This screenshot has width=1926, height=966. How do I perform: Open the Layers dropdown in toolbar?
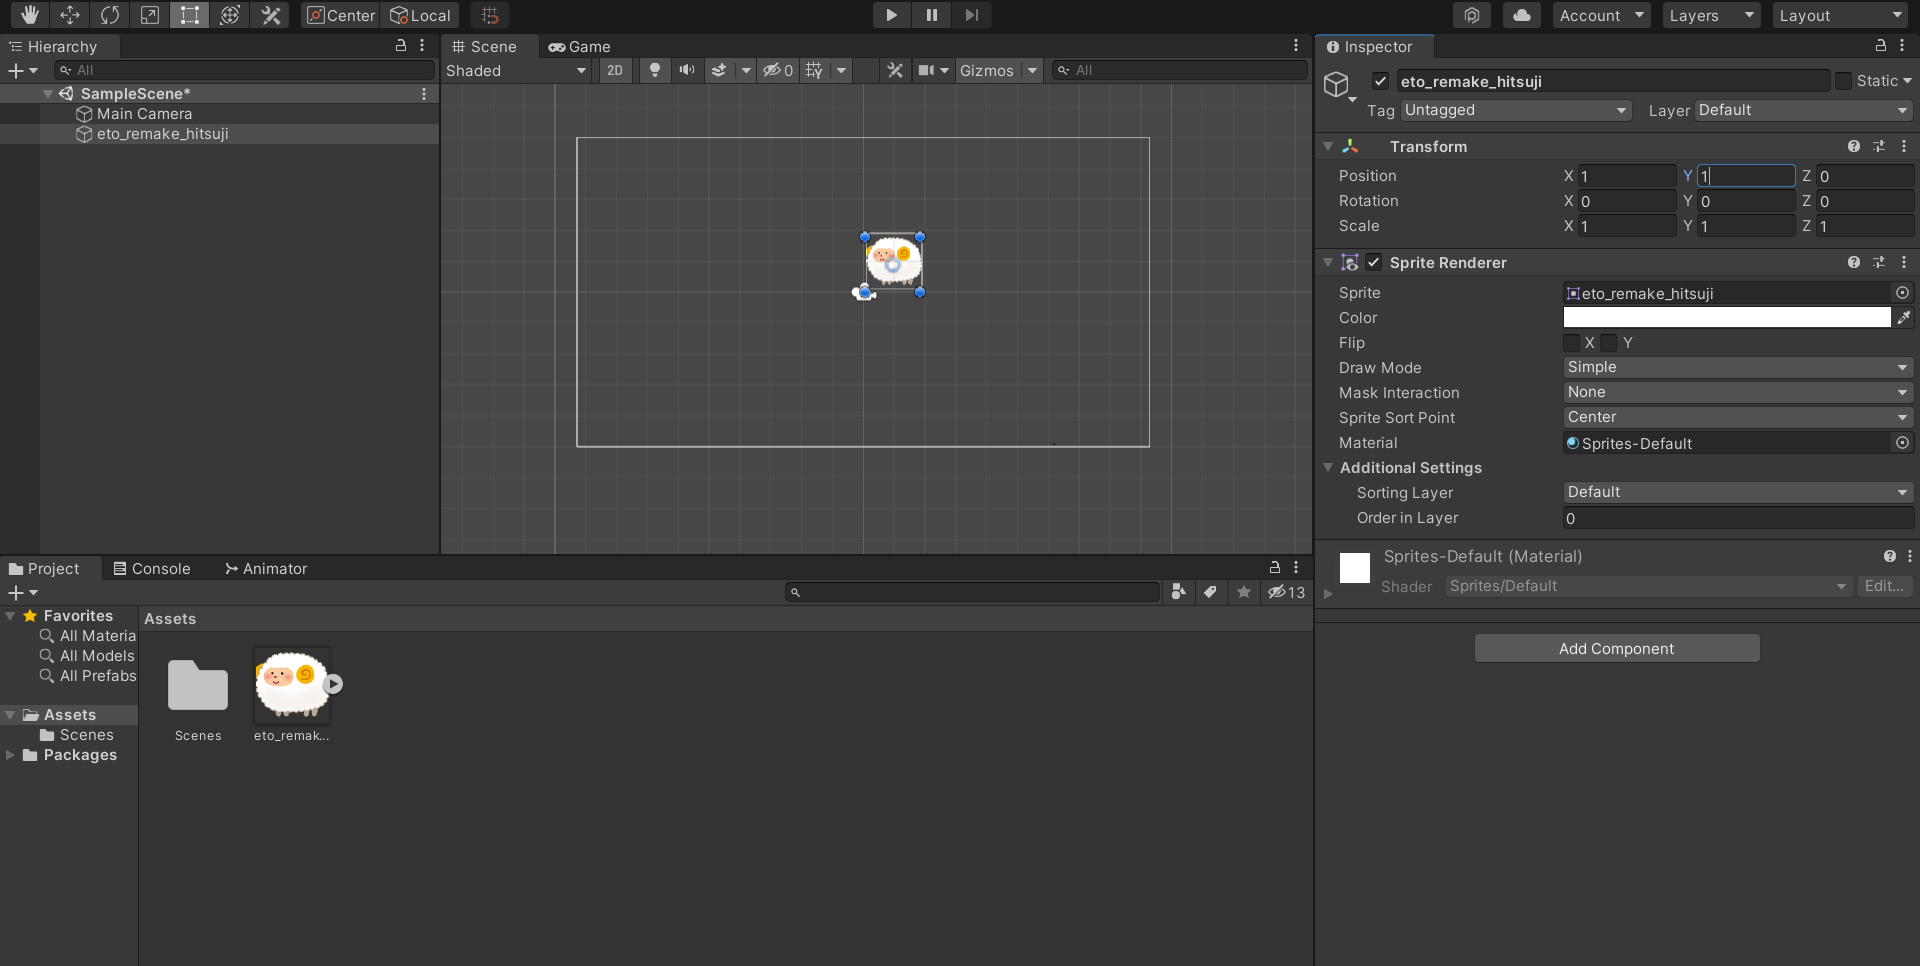coord(1711,15)
